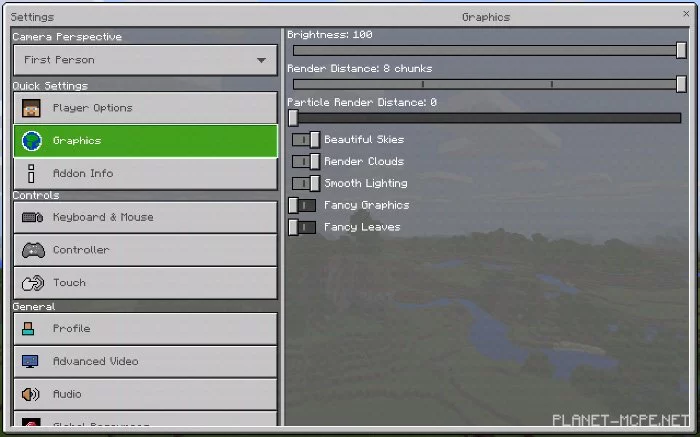Click the globe Graphics icon
The image size is (700, 437).
(31, 141)
